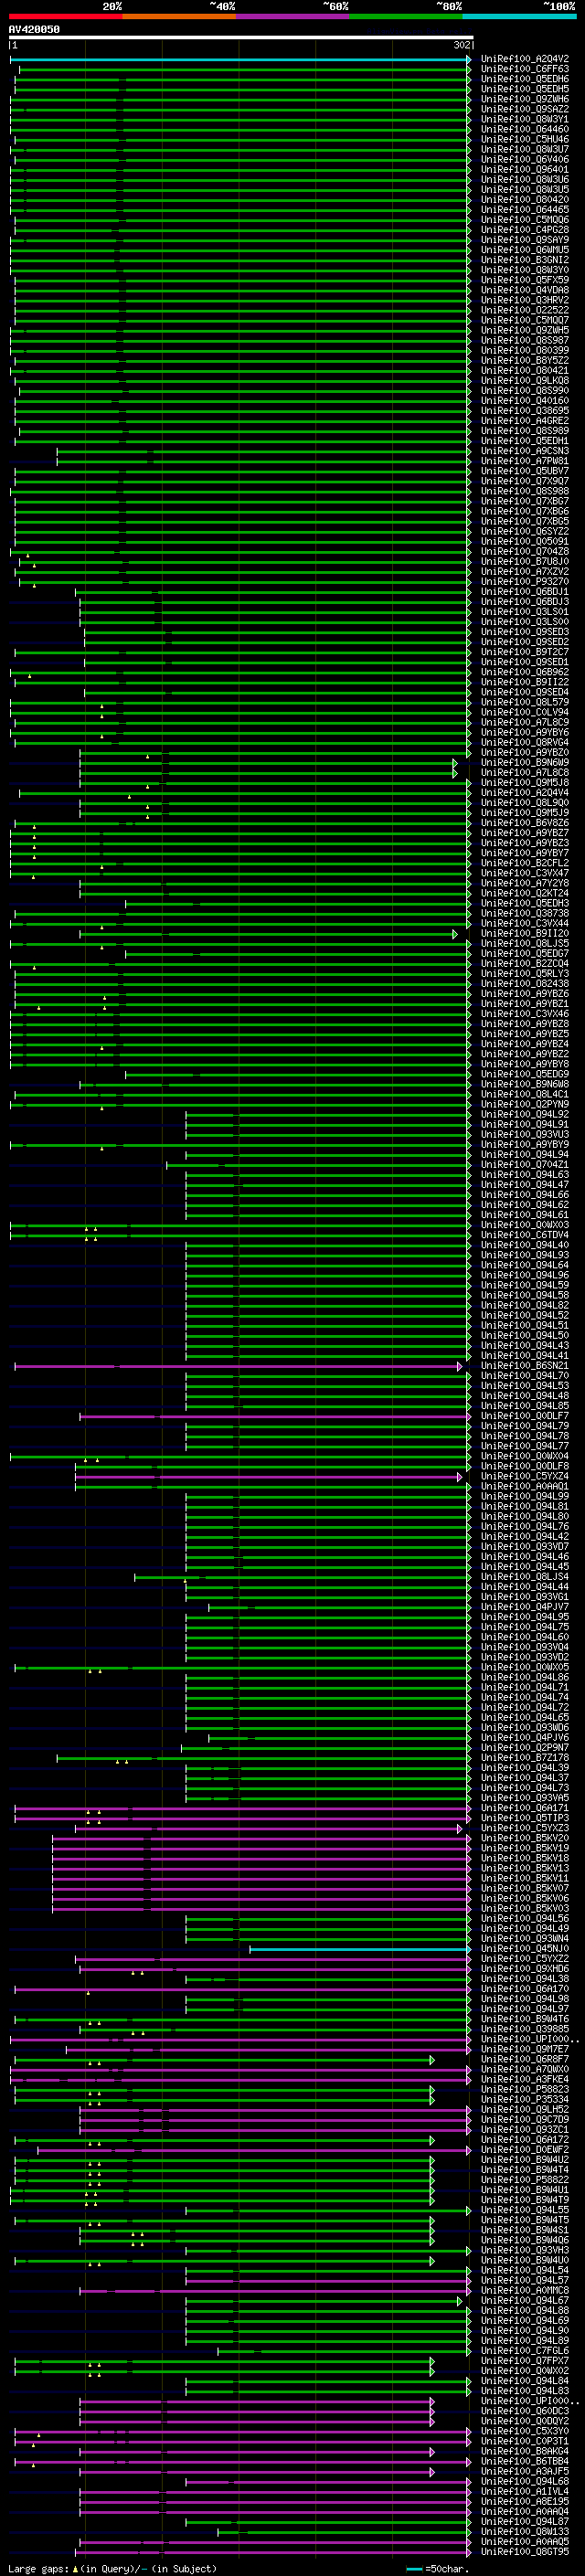This screenshot has height=2576, width=585.
Task: Select the UniRef100_Q2P9N7 label
Action: 525,1748
